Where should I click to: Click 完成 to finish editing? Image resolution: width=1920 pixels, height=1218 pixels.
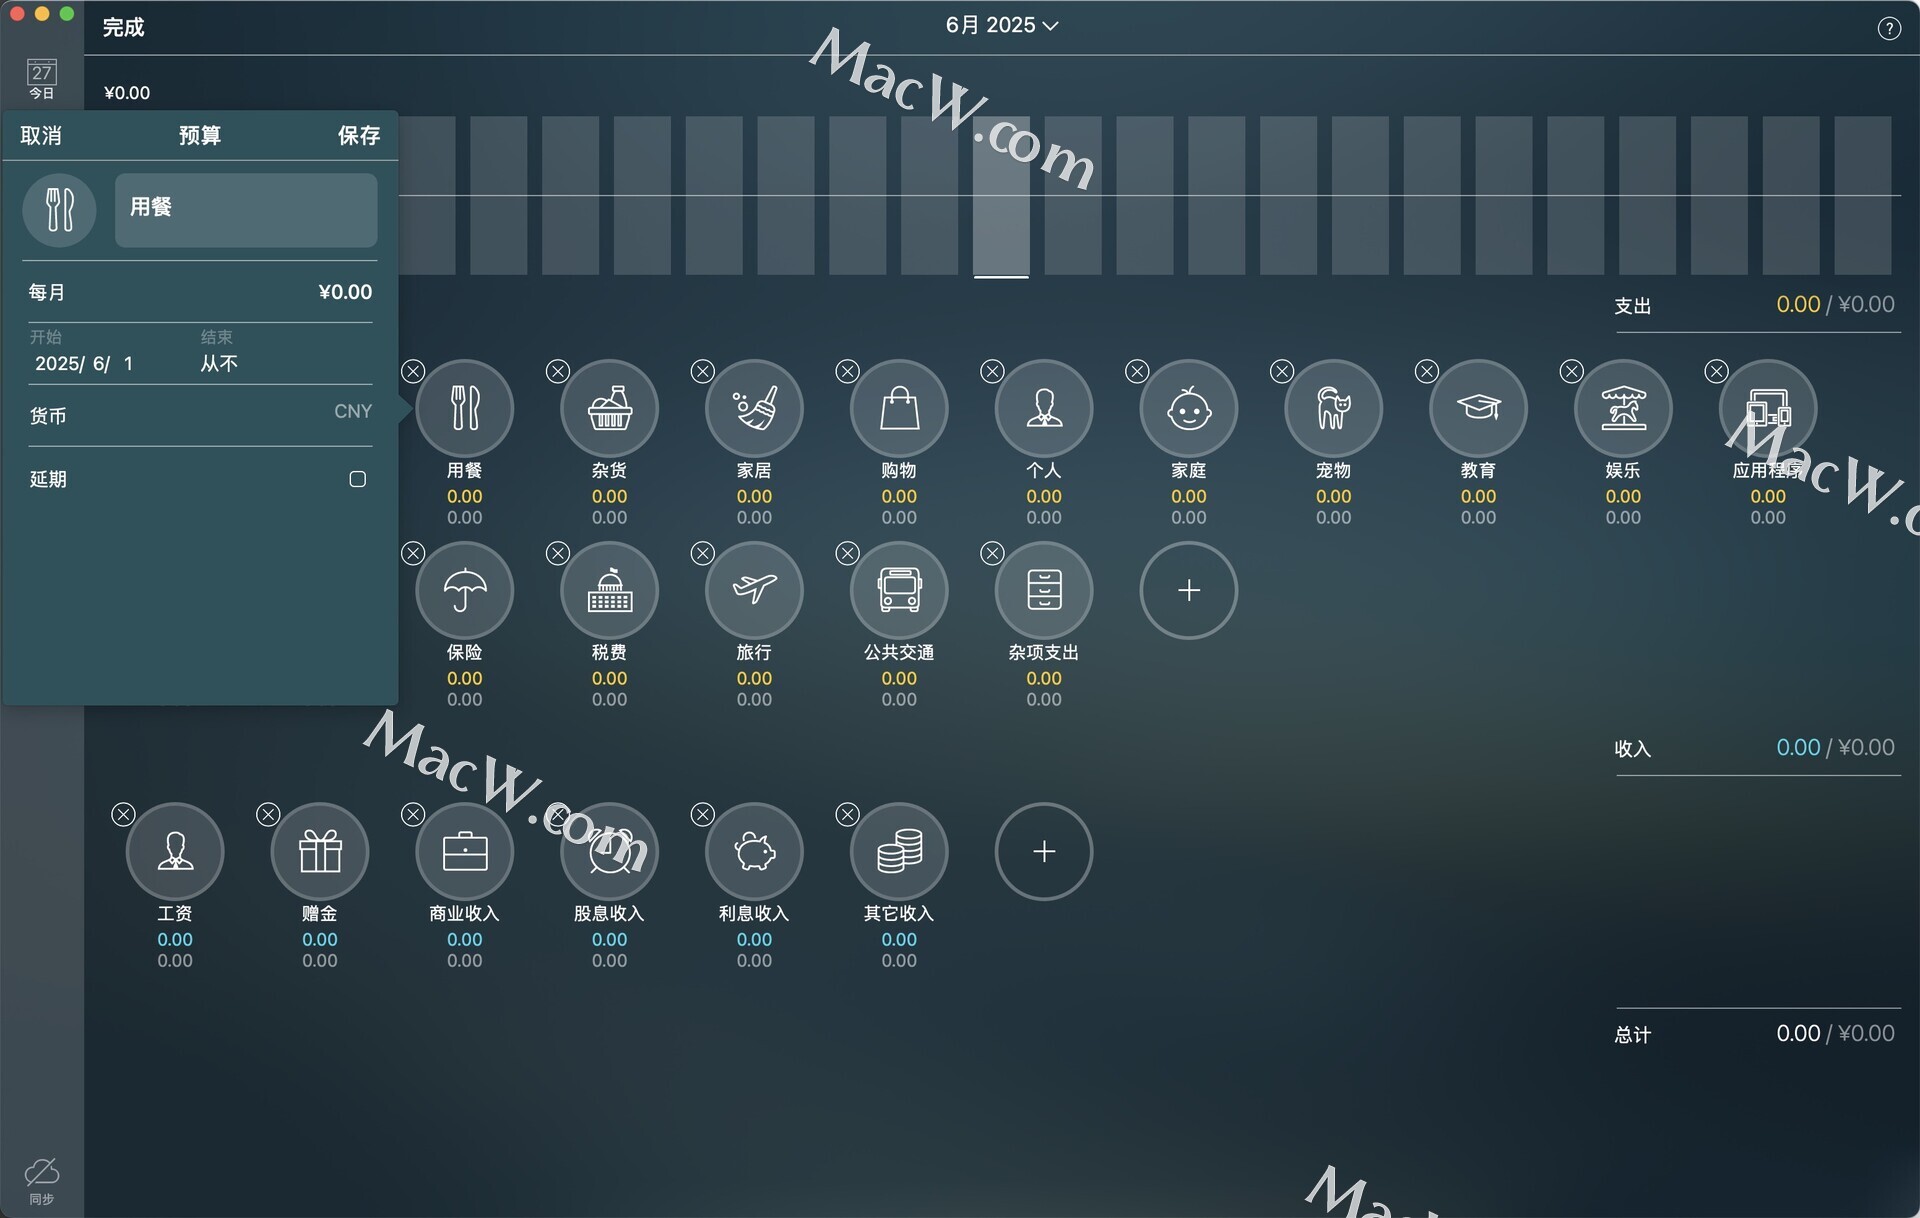click(123, 27)
